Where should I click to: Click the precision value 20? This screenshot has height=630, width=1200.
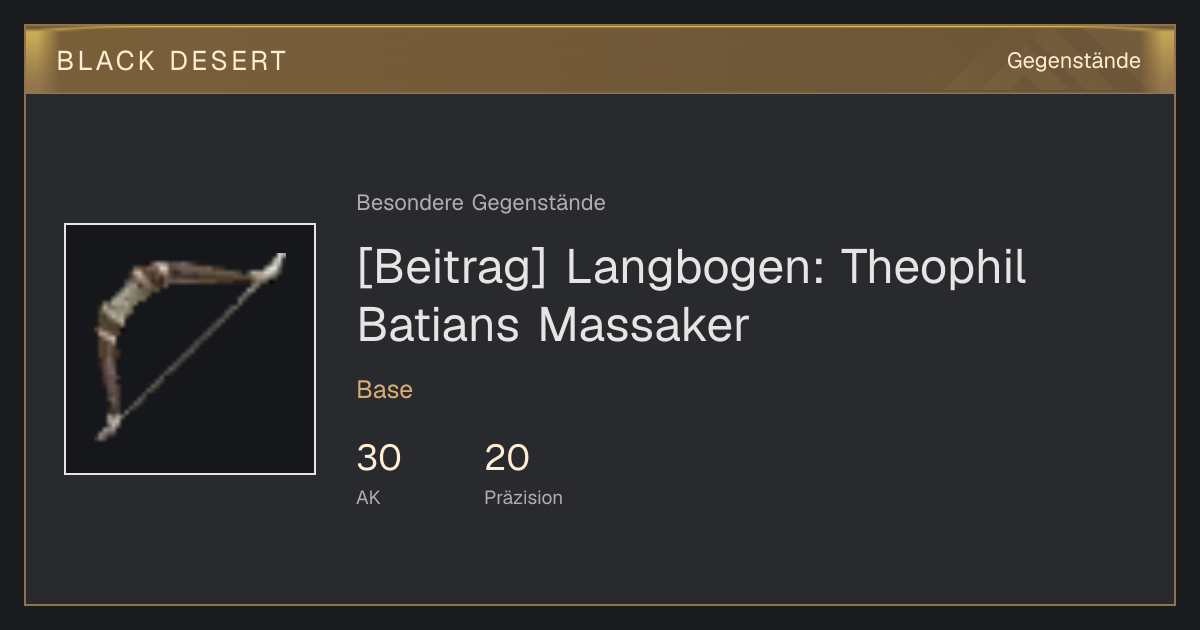point(507,458)
